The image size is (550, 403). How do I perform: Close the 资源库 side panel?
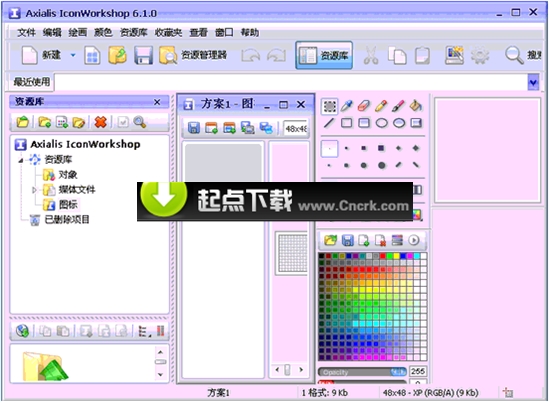[x=157, y=102]
